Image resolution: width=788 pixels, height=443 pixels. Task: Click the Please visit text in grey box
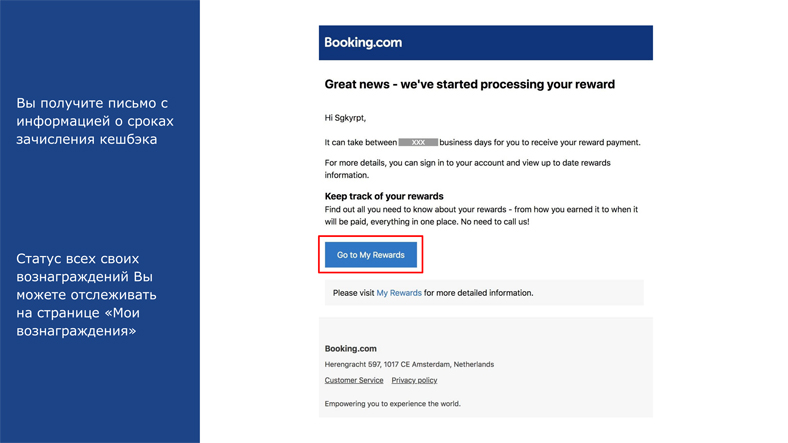coord(353,293)
